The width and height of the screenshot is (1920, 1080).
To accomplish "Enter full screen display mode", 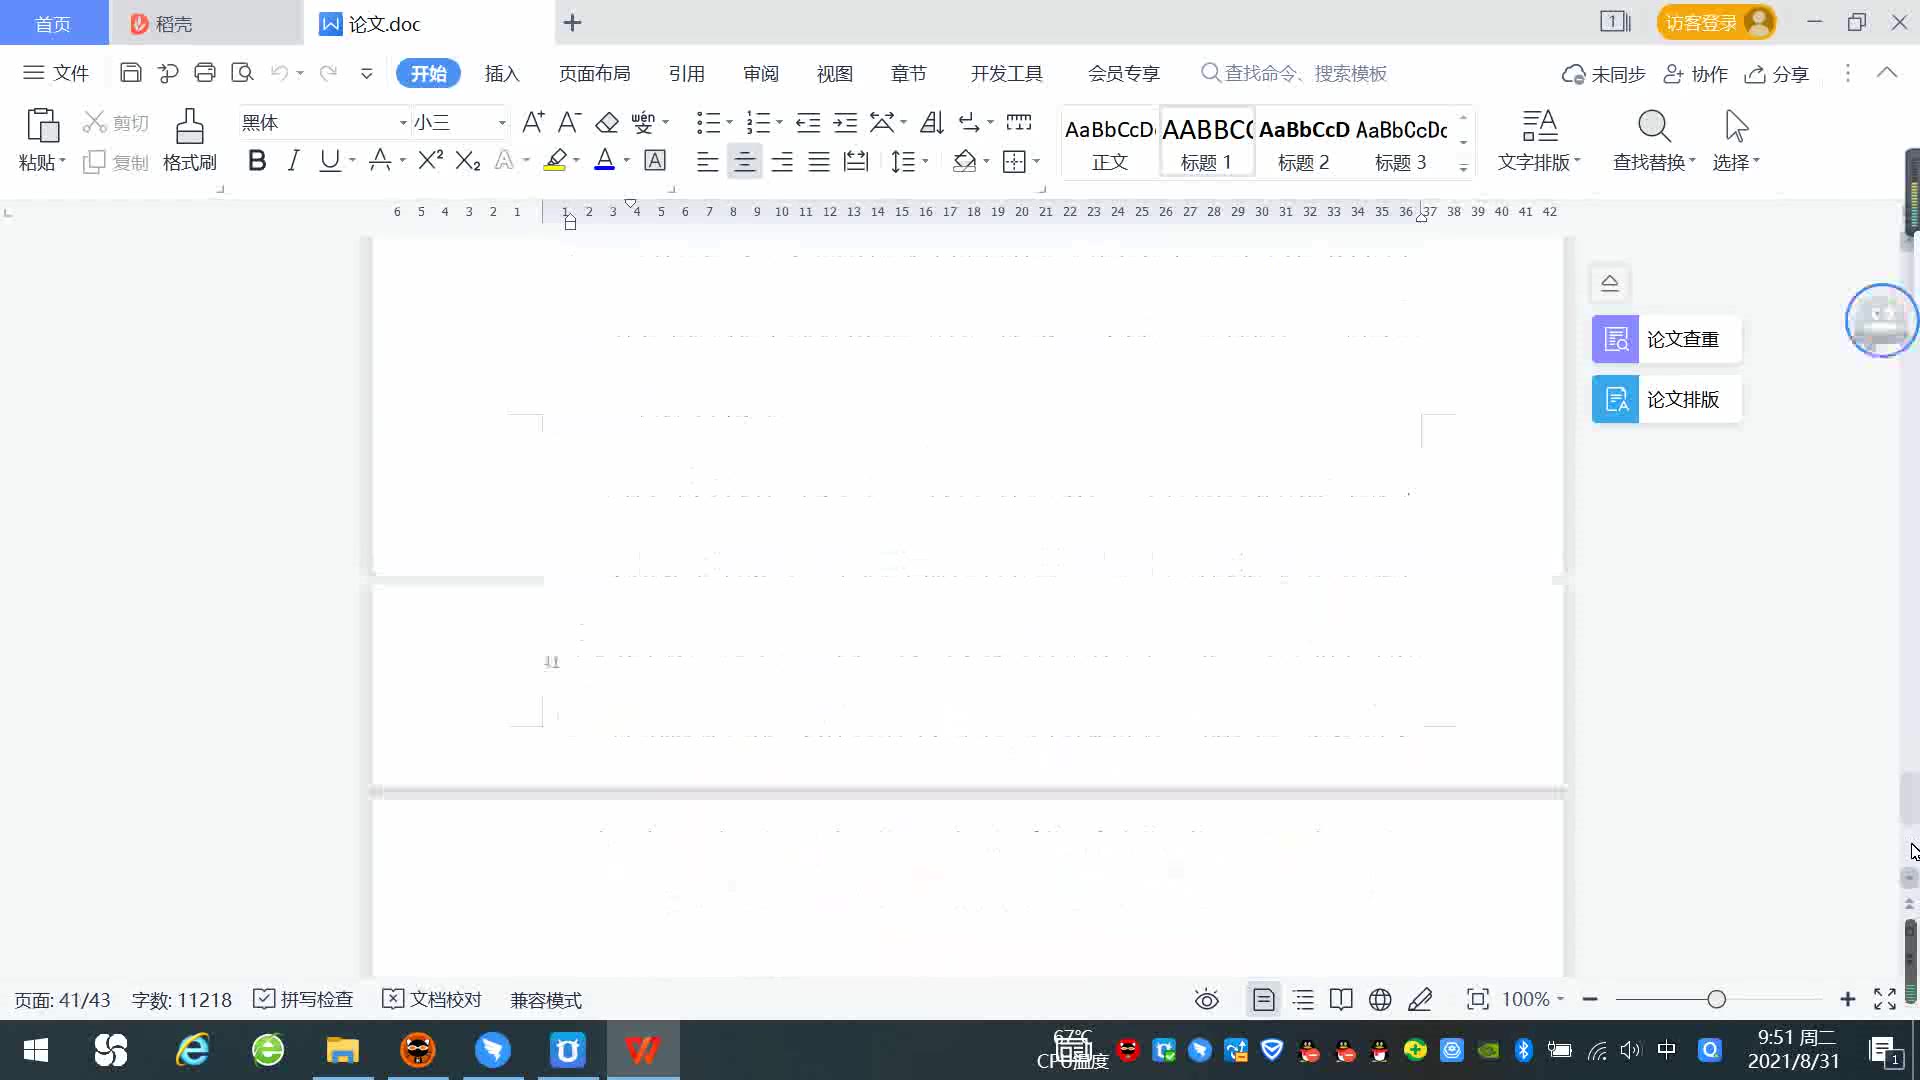I will [x=1885, y=999].
